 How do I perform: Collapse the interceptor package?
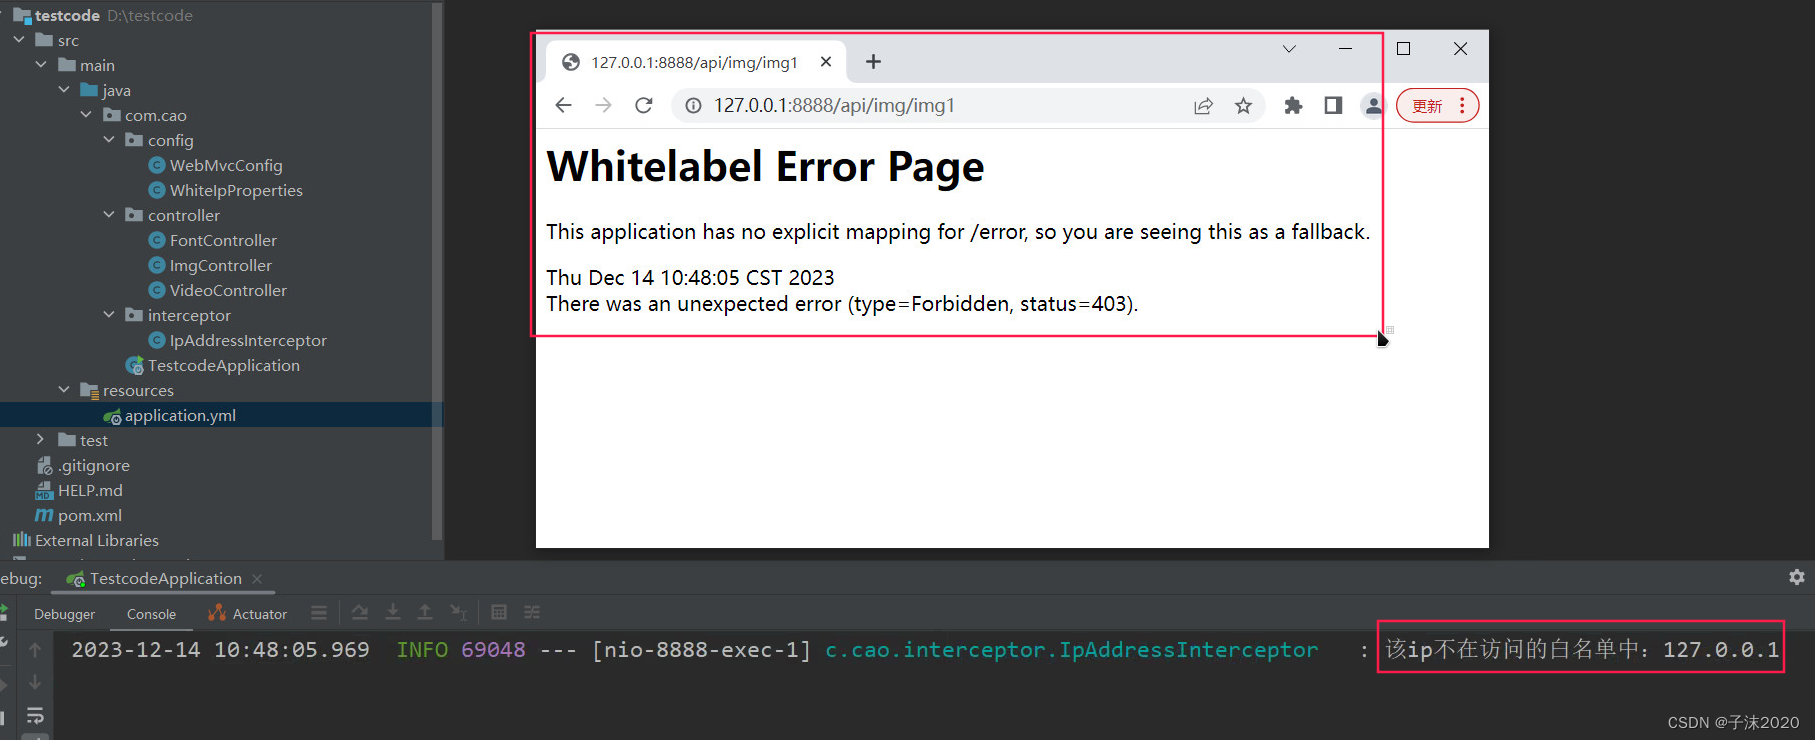coord(109,315)
